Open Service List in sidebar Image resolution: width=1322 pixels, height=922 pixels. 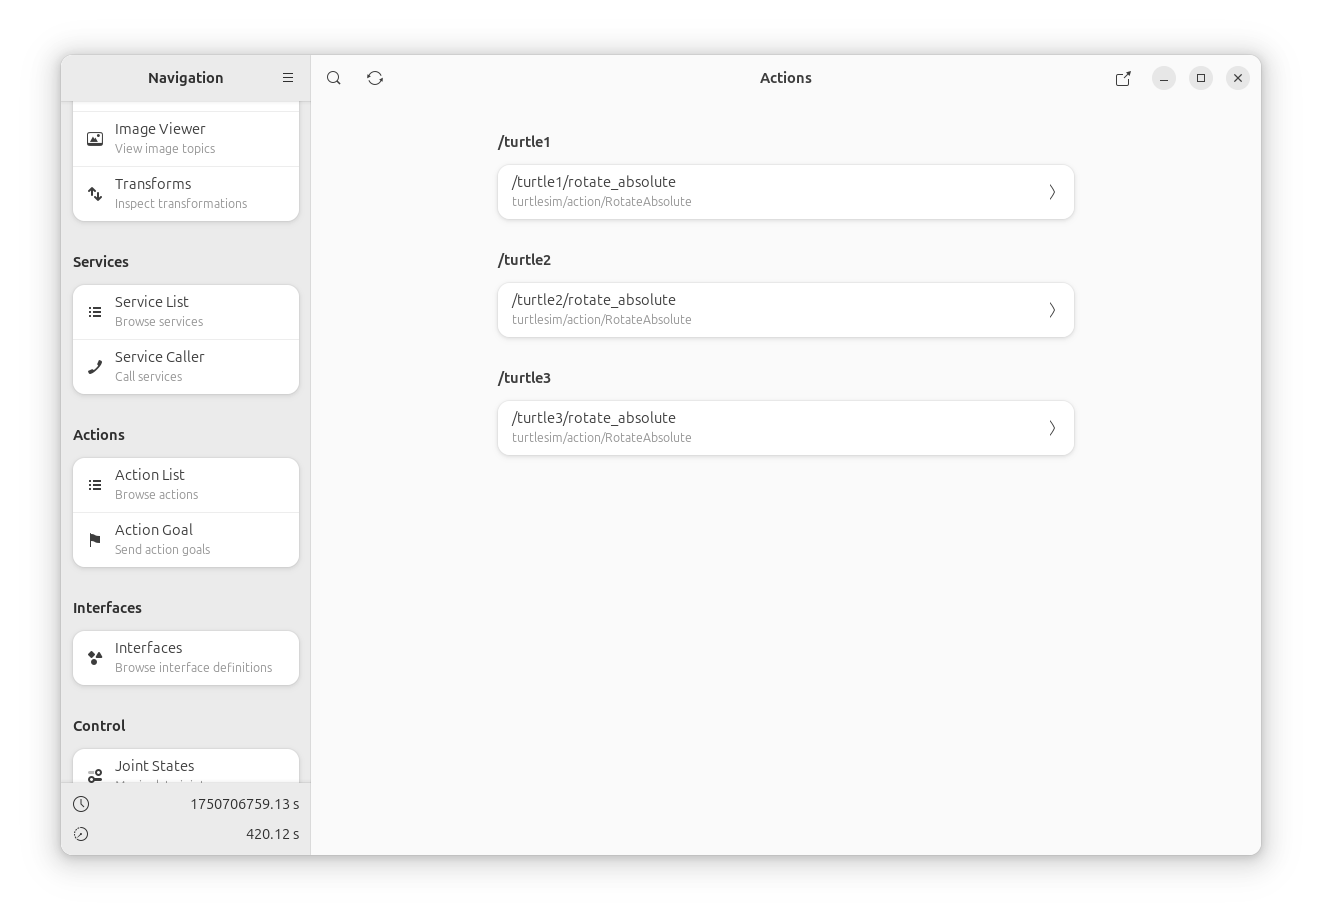point(186,312)
